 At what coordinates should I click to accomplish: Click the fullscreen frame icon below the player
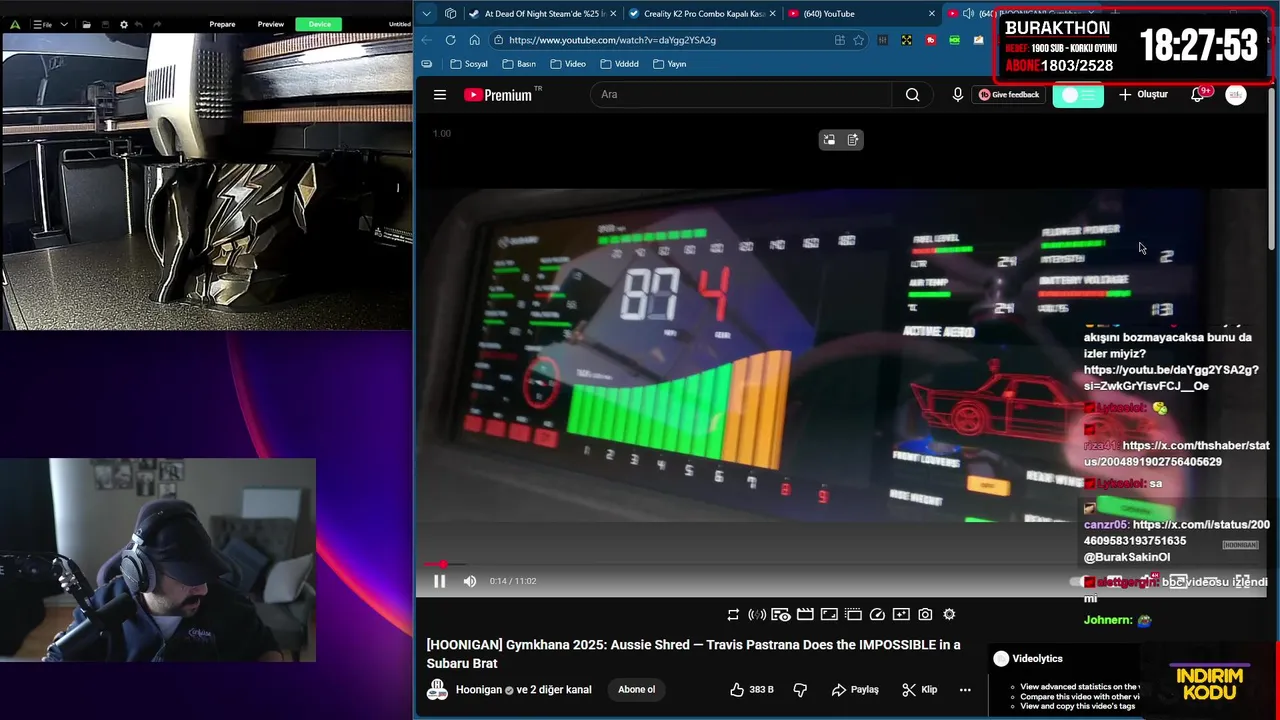point(829,615)
